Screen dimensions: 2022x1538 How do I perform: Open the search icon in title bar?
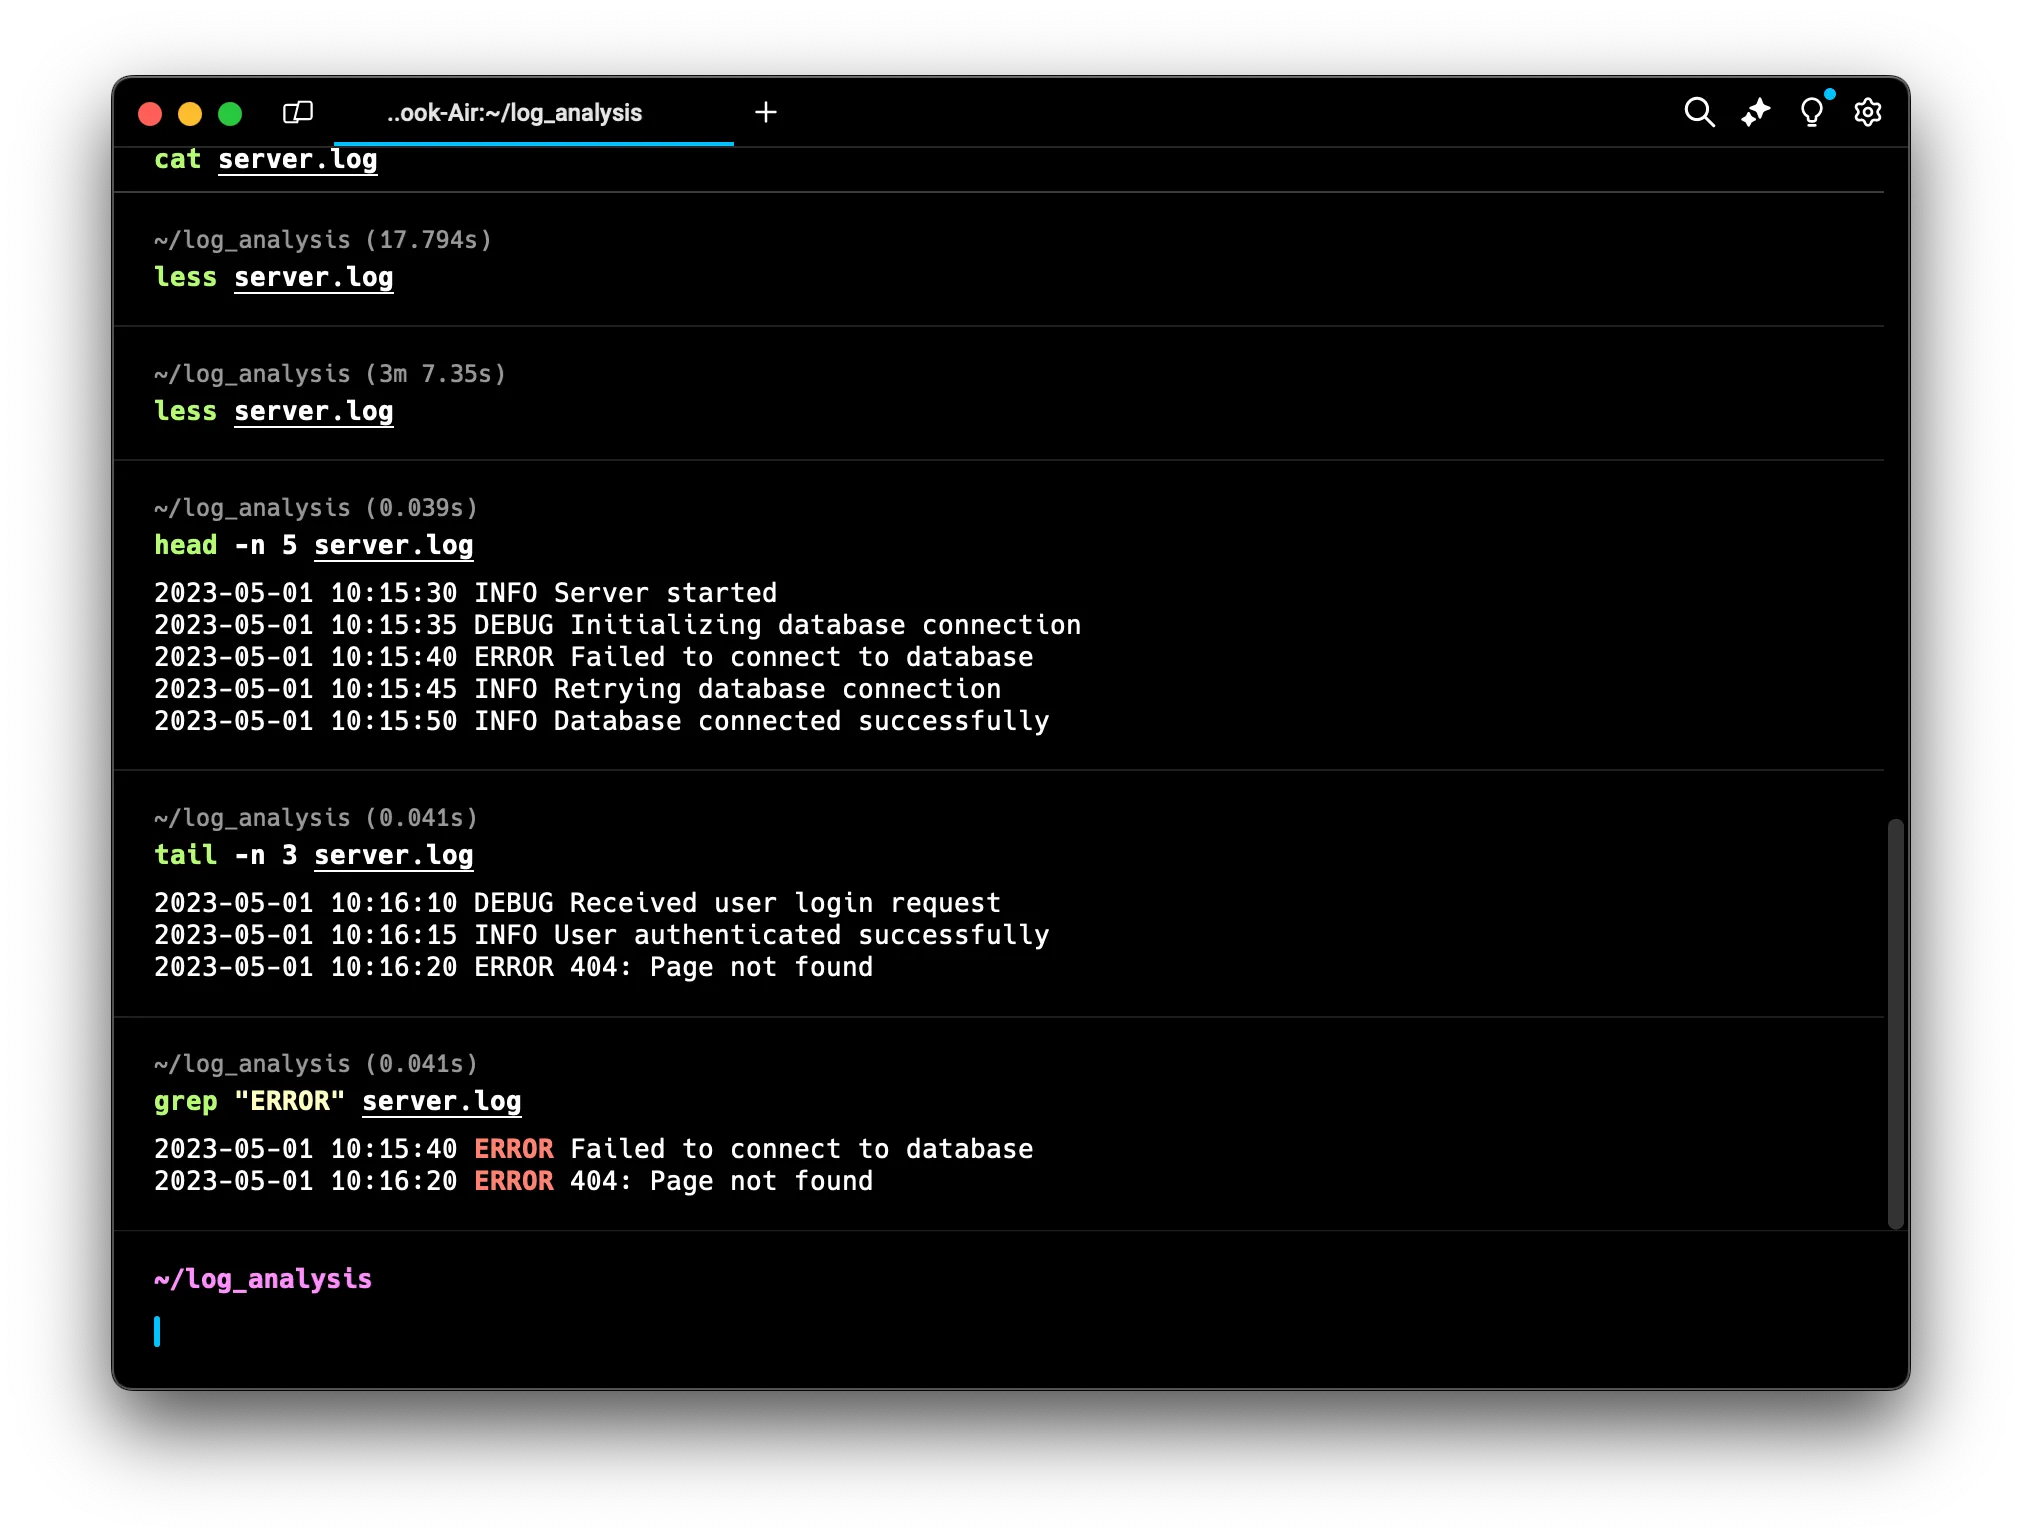click(x=1699, y=112)
